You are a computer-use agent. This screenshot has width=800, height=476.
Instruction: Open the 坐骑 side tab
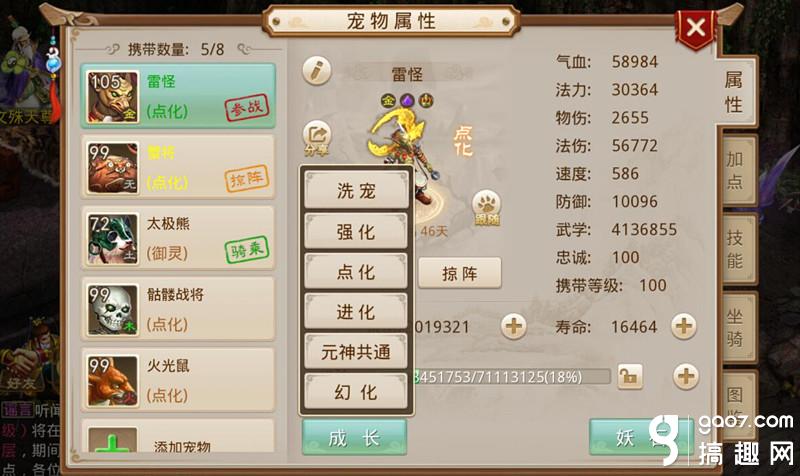coord(736,328)
